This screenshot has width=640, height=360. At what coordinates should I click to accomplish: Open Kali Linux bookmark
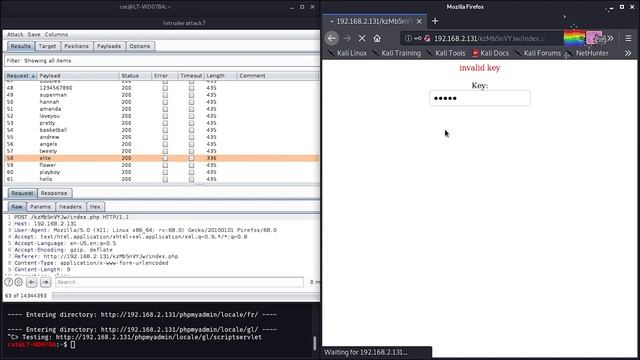tap(348, 53)
